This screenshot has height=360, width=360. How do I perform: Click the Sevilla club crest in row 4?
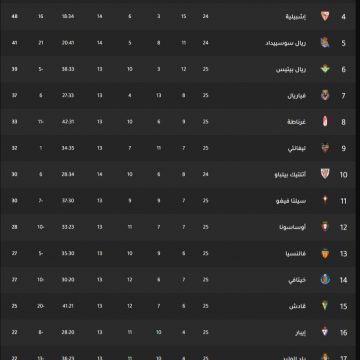click(x=325, y=16)
